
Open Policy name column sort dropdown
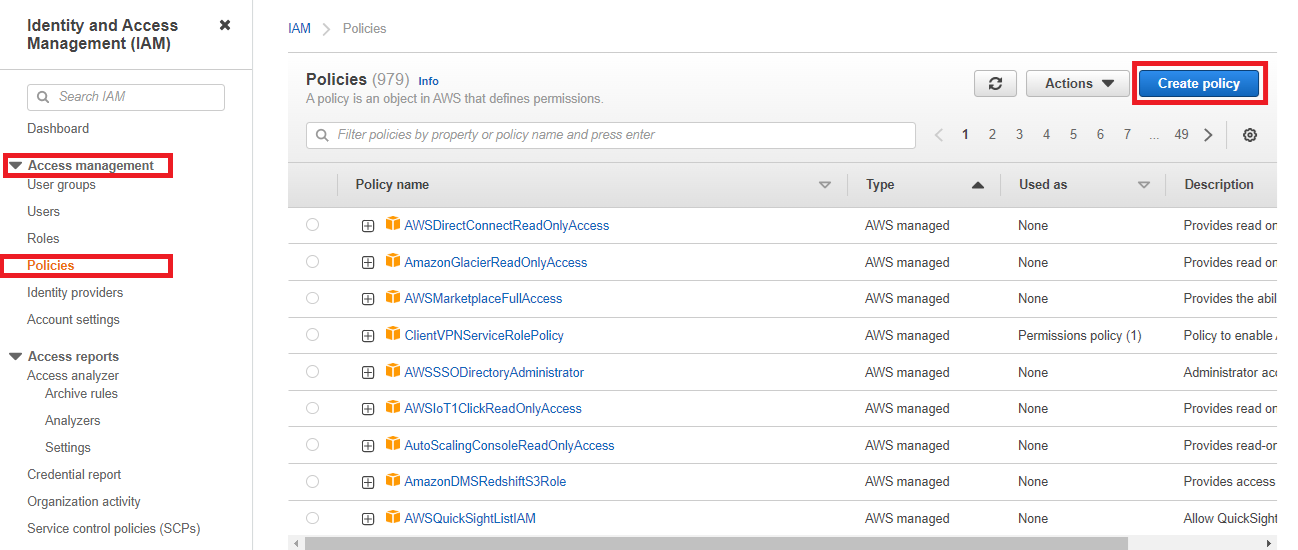pos(825,185)
